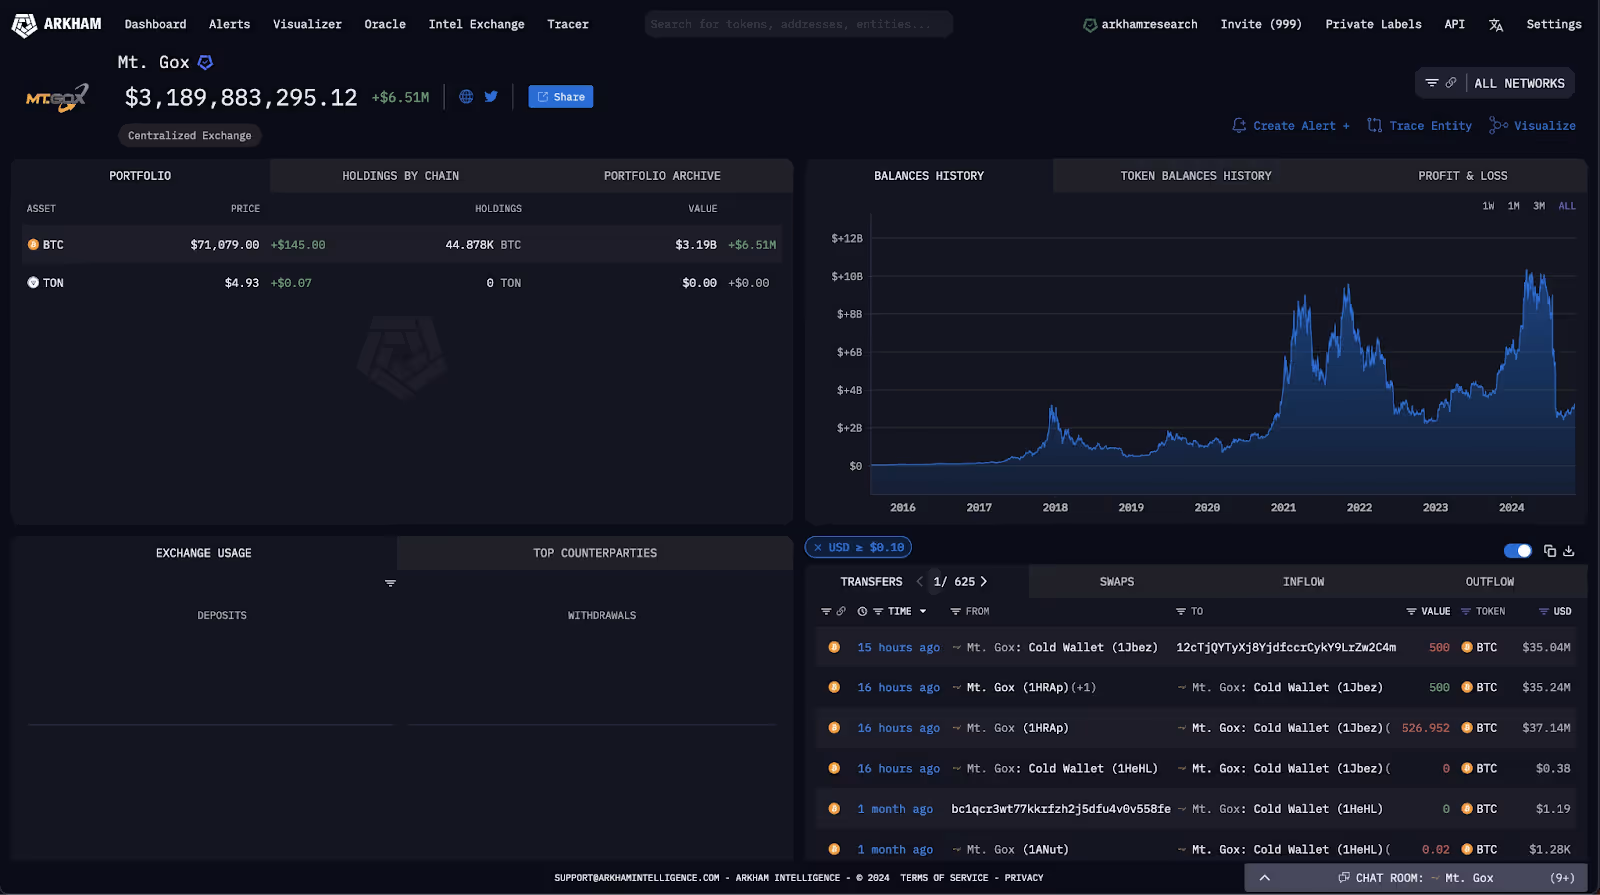Screen dimensions: 1600x895
Task: Click the filter icon in Exchange Usage panel
Action: coord(390,583)
